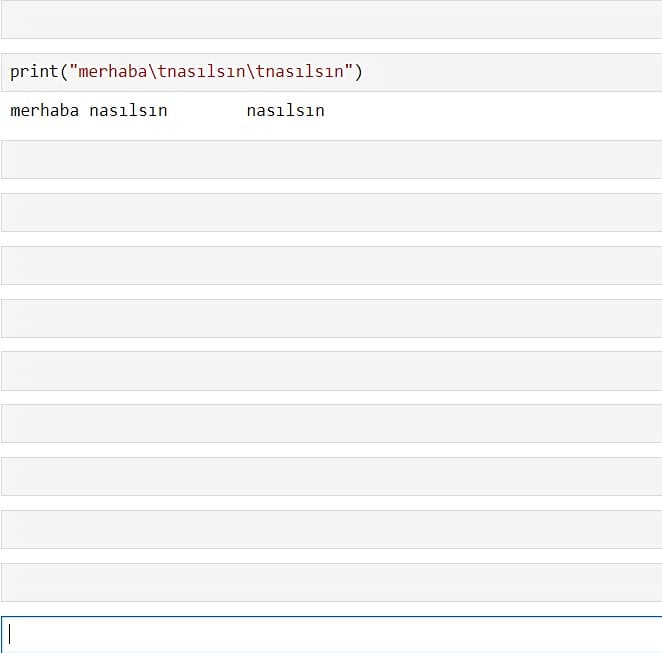Image resolution: width=662 pixels, height=653 pixels.
Task: Click the word print in code
Action: [x=34, y=72]
